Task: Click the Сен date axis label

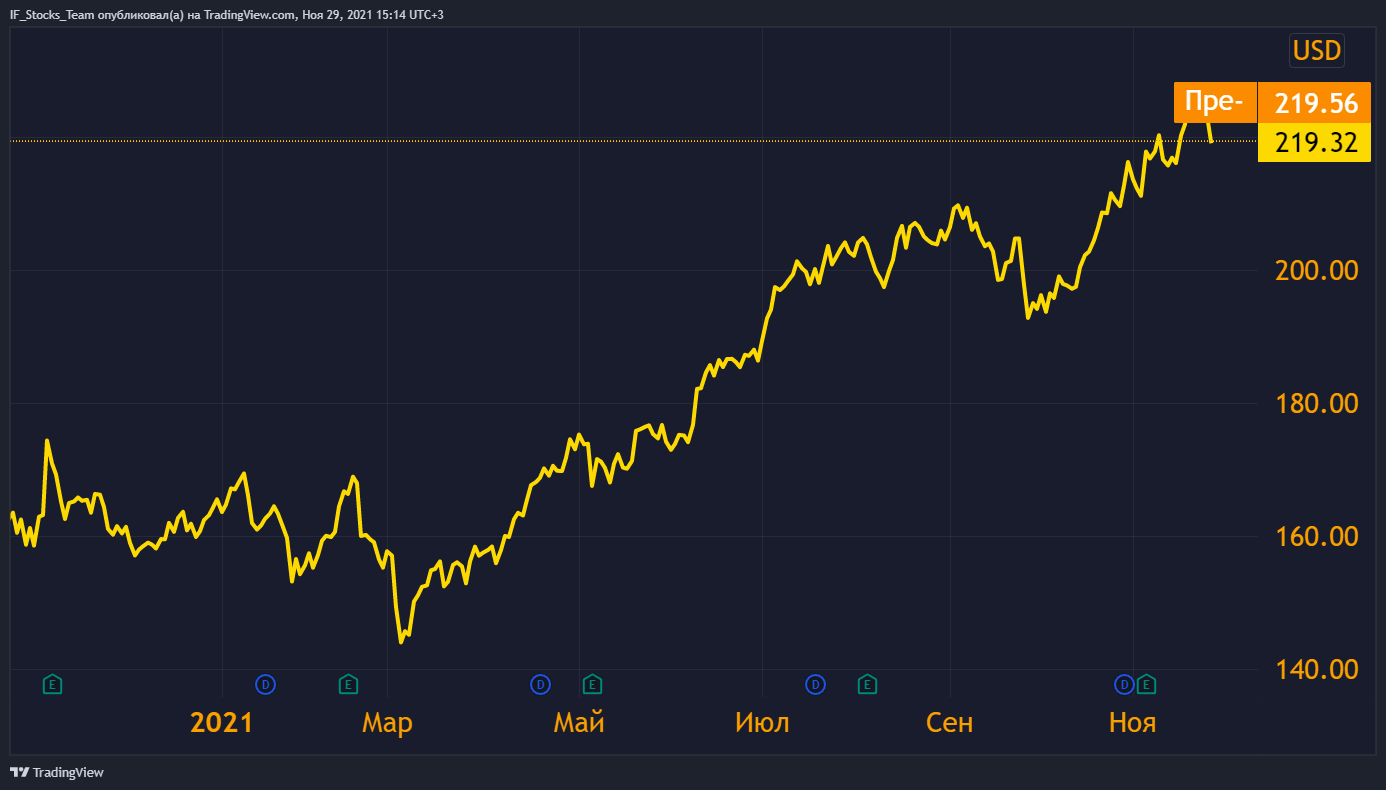Action: [949, 723]
